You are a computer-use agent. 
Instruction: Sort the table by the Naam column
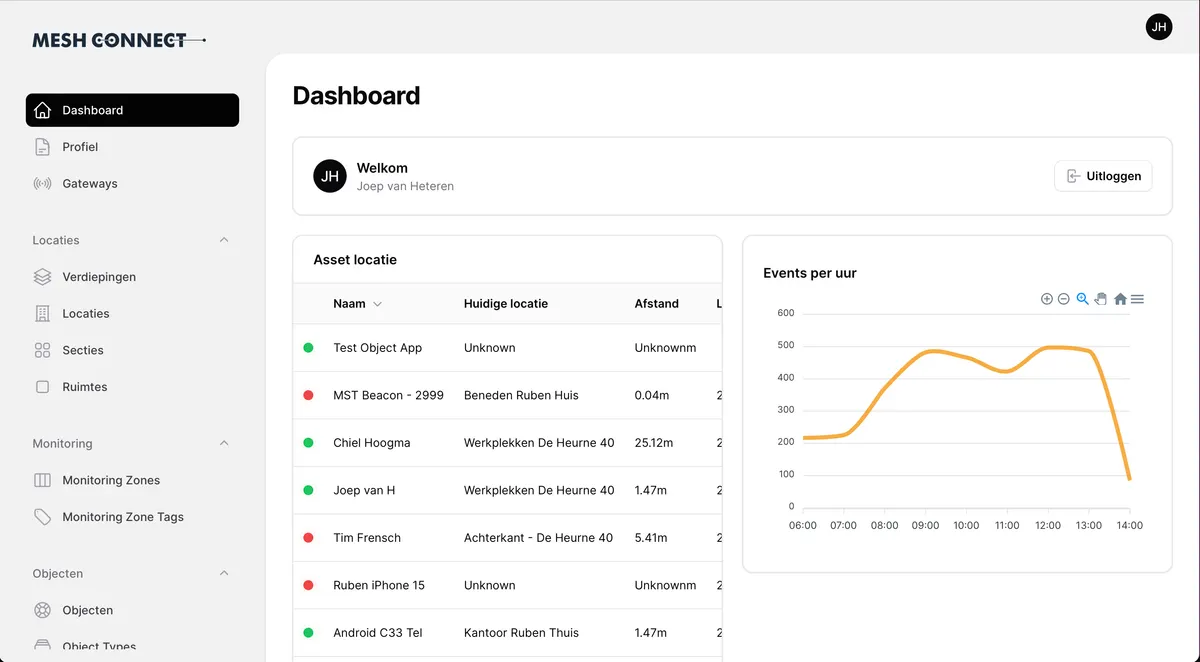[x=356, y=303]
